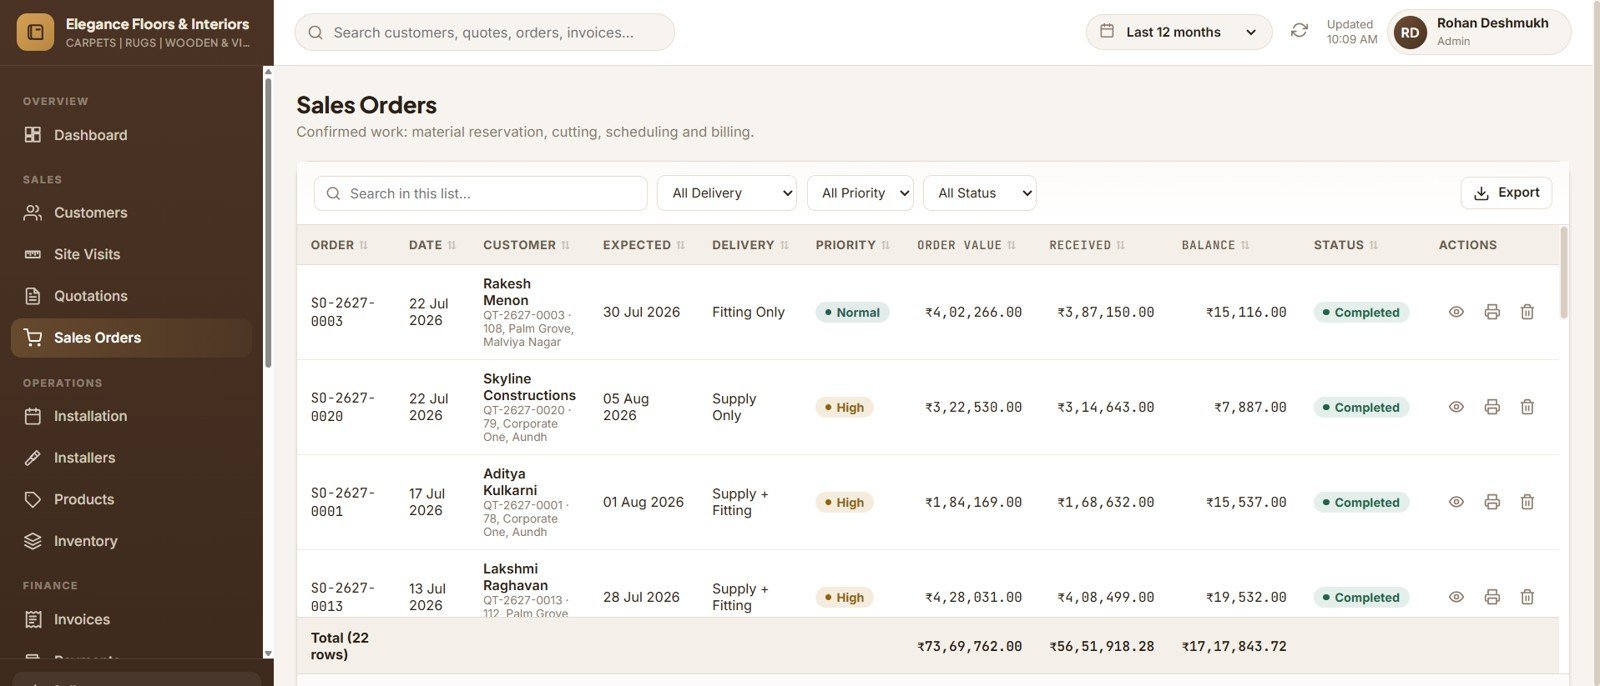Sort by Date column icon
This screenshot has height=686, width=1600.
point(452,245)
